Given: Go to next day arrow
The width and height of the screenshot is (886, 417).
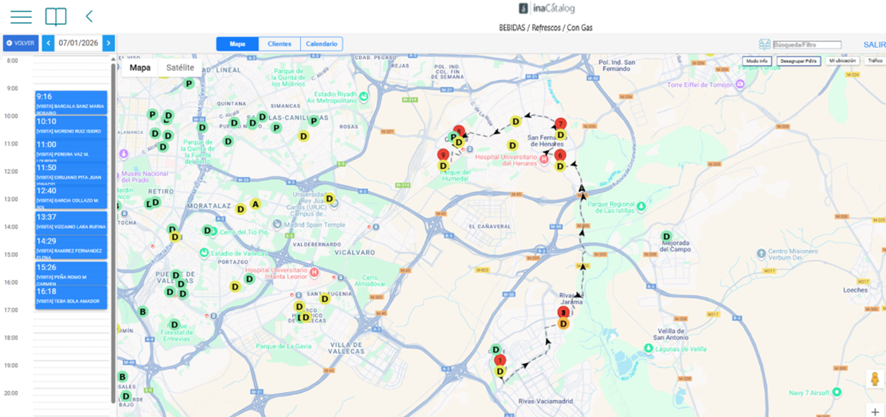Looking at the screenshot, I should coord(108,43).
